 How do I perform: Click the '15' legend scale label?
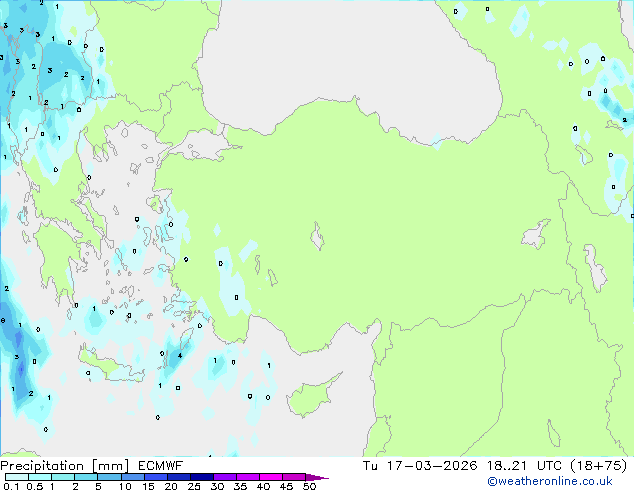coord(148,486)
